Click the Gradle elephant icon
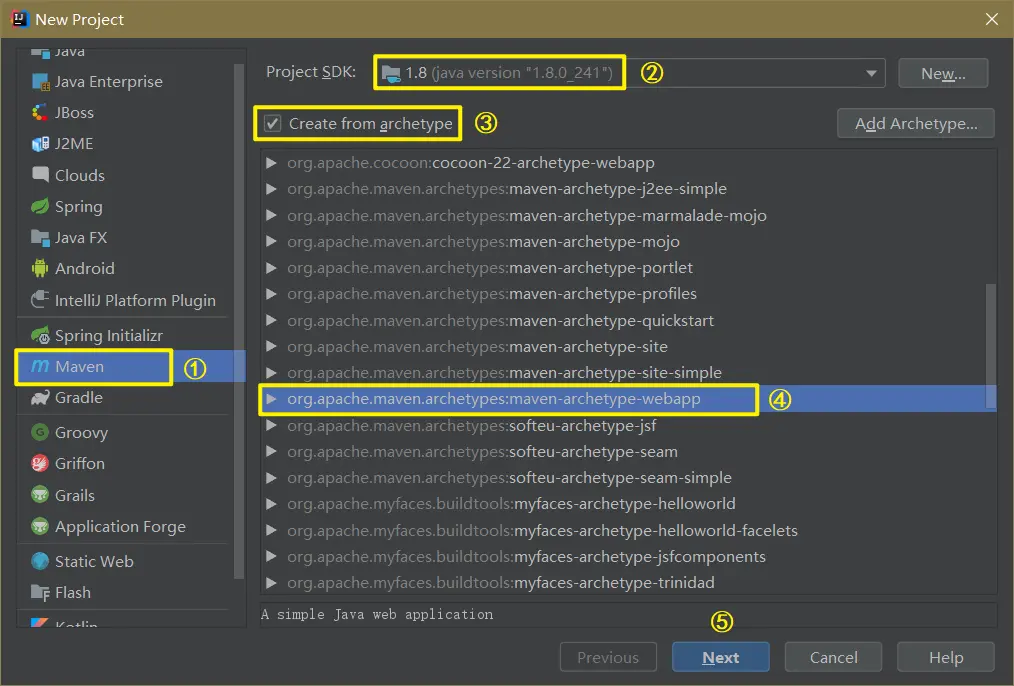This screenshot has width=1014, height=686. (x=40, y=398)
